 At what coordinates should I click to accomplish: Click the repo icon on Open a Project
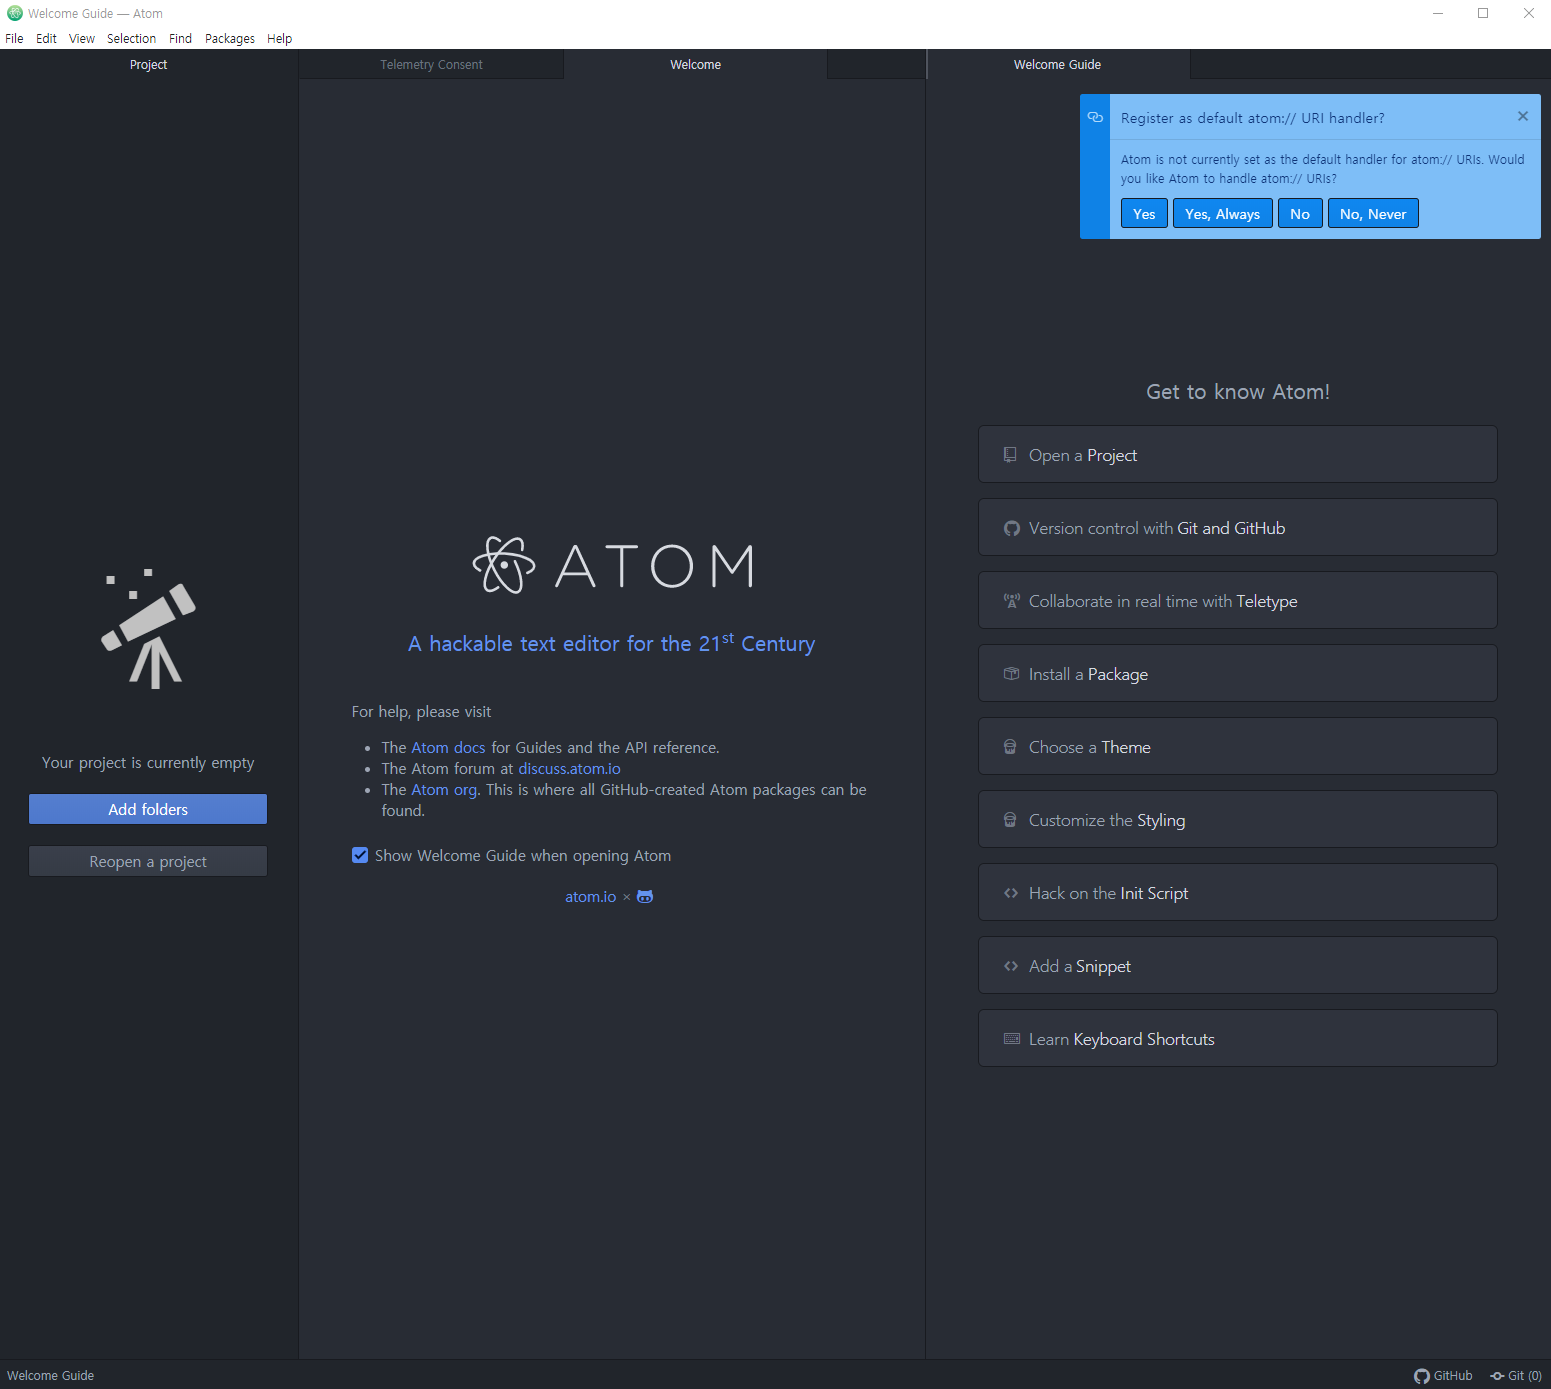[x=1010, y=455]
